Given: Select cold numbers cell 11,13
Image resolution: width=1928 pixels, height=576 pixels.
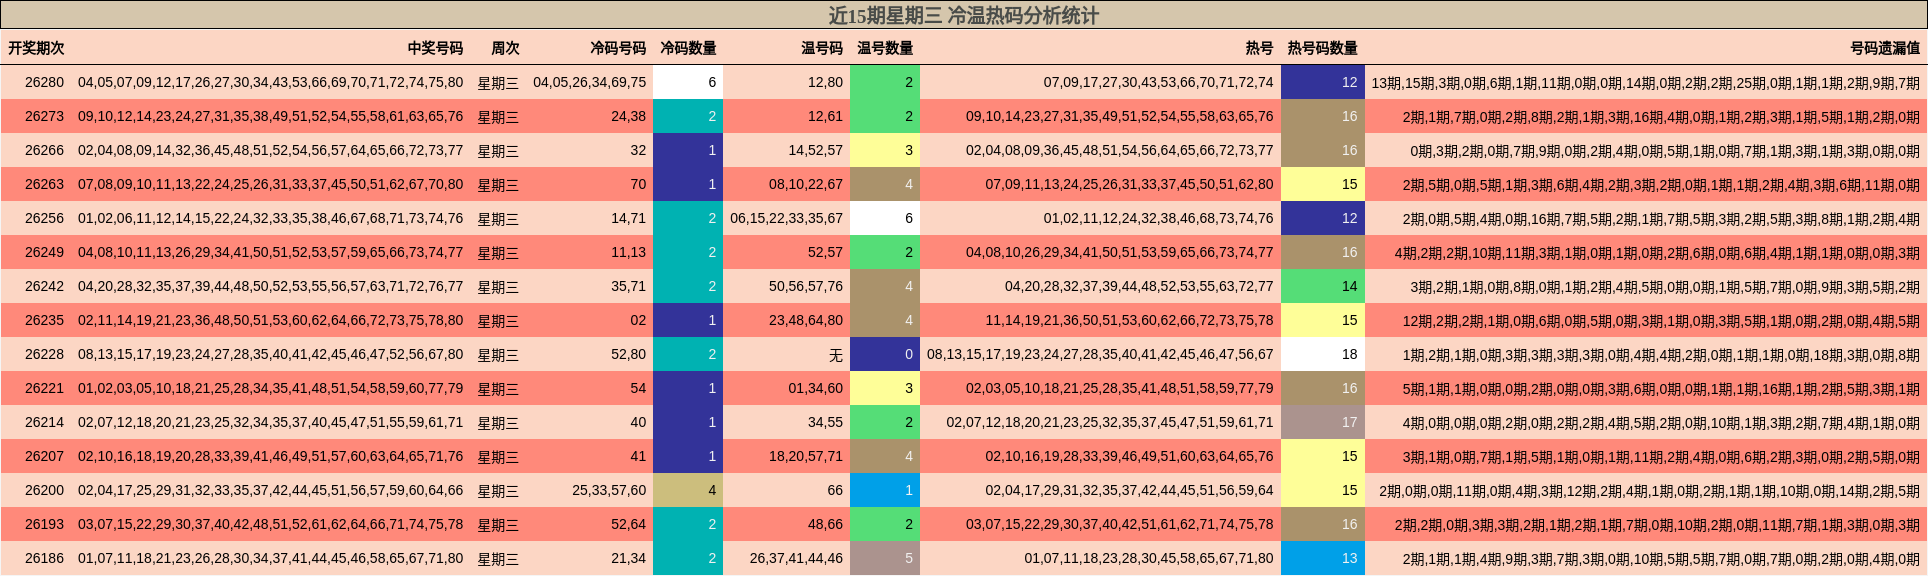Looking at the screenshot, I should pyautogui.click(x=629, y=252).
